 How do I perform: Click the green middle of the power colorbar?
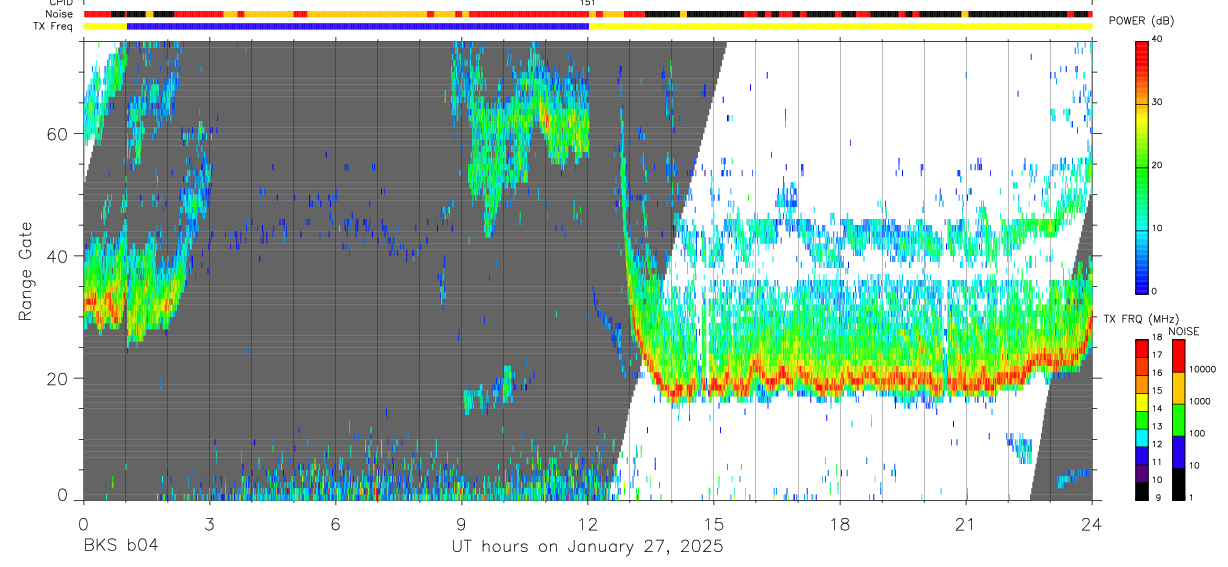pyautogui.click(x=1142, y=165)
